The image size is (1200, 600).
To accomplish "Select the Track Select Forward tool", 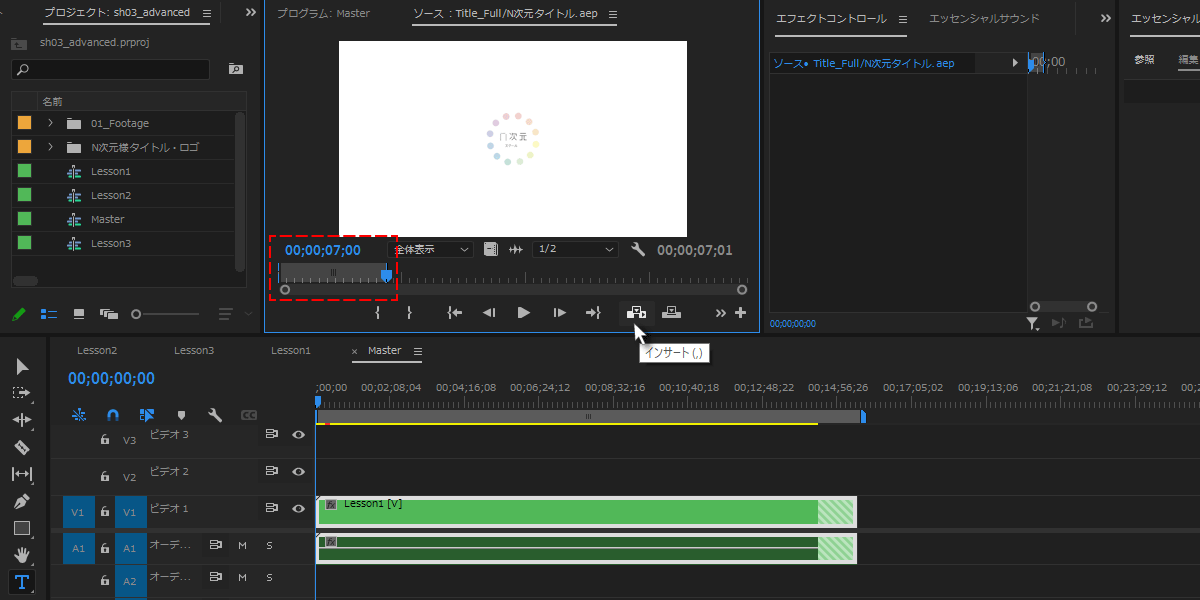I will coord(22,393).
